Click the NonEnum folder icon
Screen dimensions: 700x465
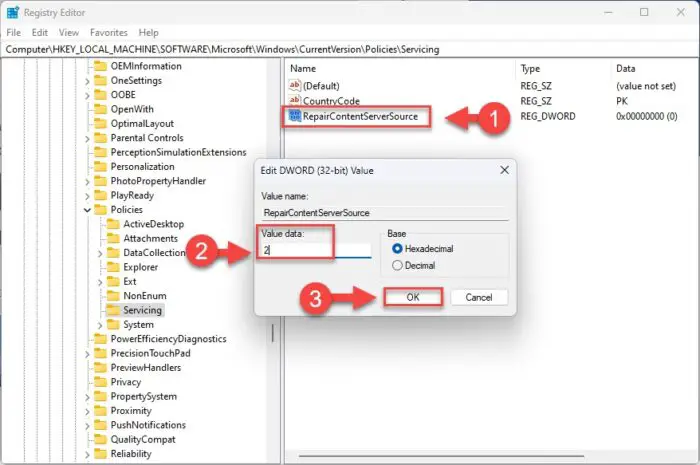pyautogui.click(x=113, y=295)
